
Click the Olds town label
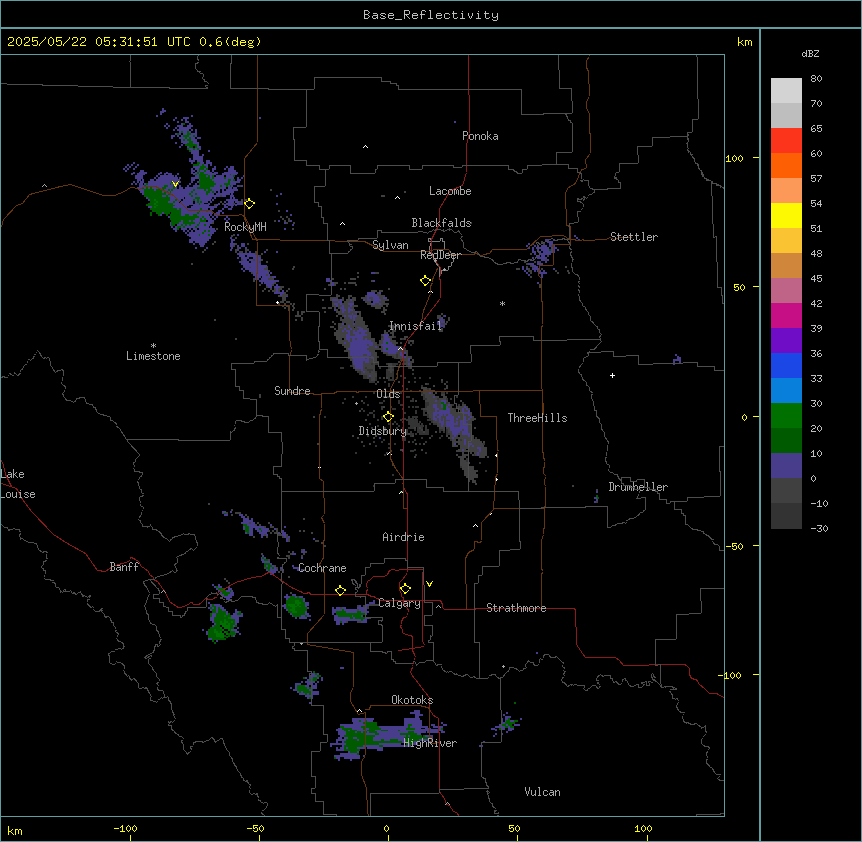tap(388, 394)
